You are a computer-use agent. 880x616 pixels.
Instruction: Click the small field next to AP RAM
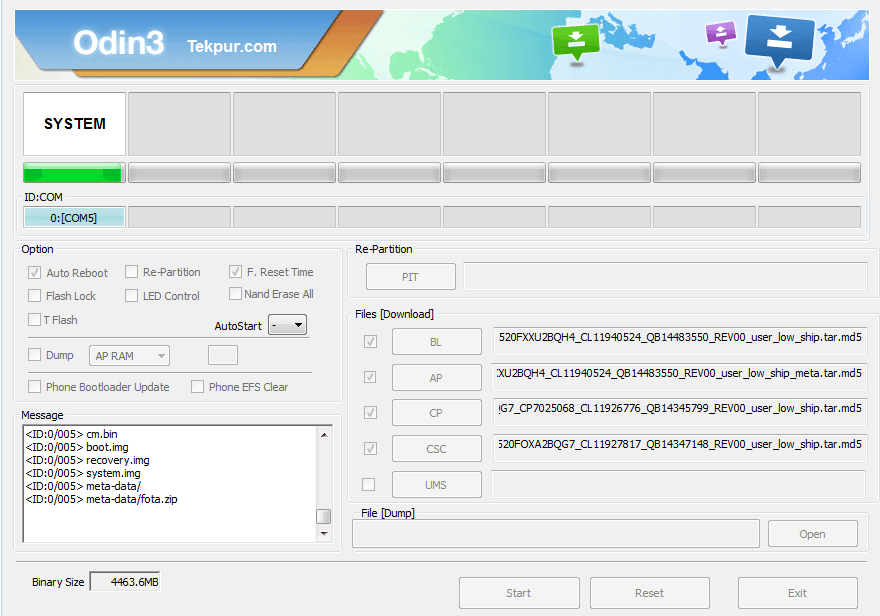click(x=223, y=355)
